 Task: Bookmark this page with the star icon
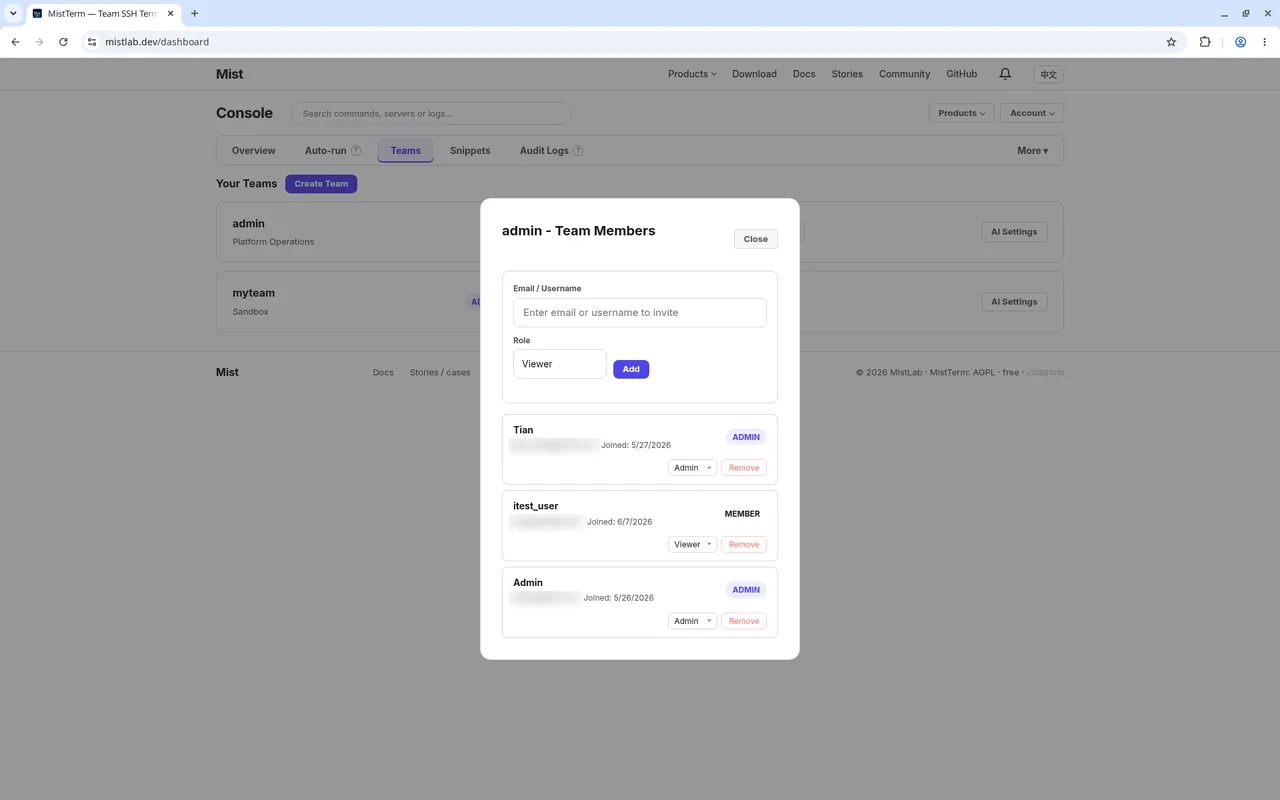pyautogui.click(x=1171, y=42)
